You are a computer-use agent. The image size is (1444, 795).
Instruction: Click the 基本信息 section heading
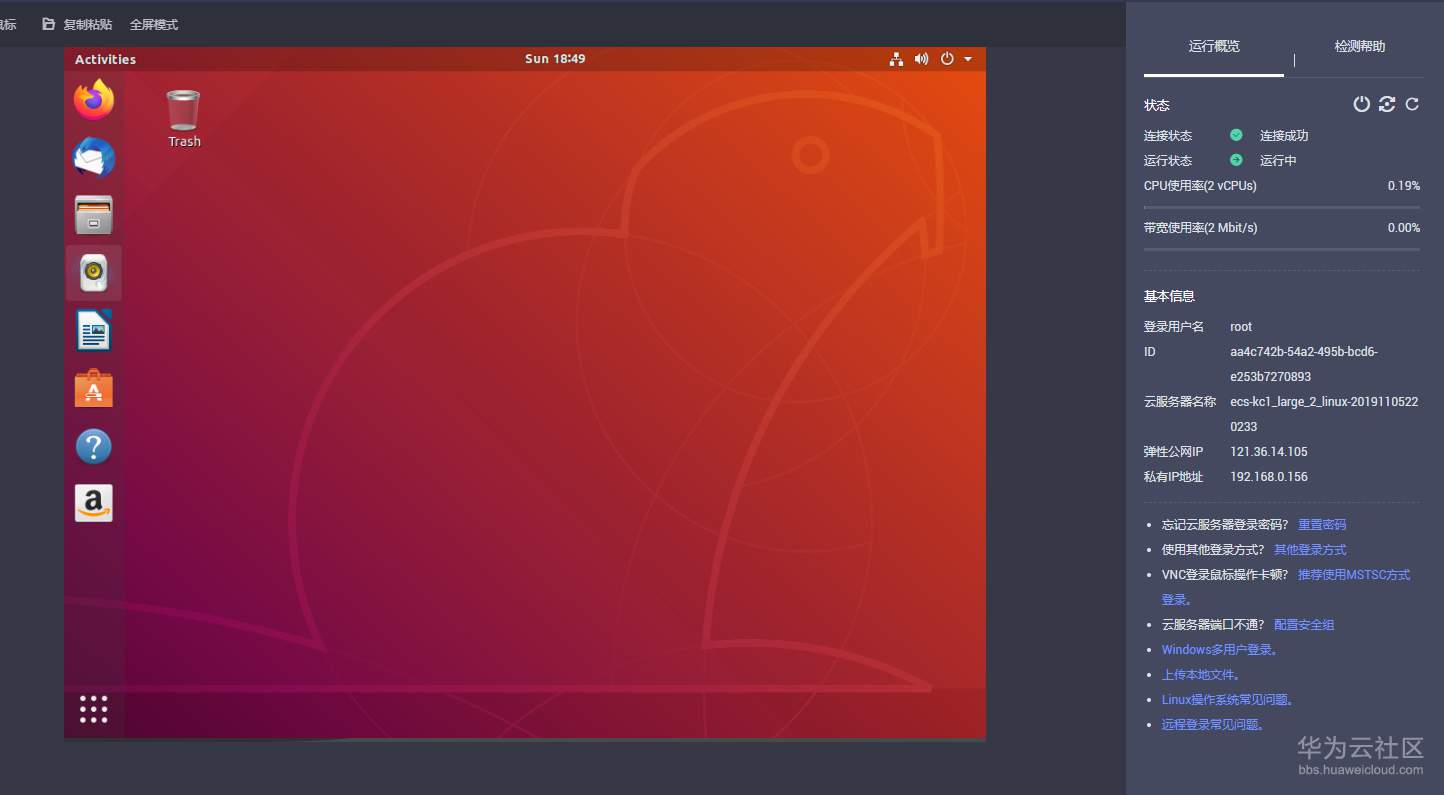pos(1169,296)
